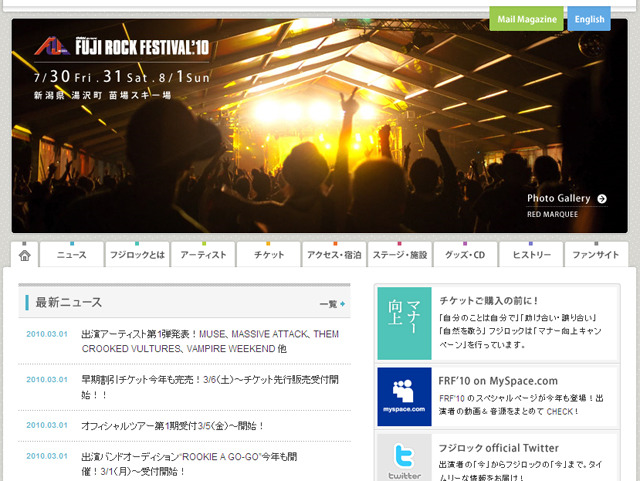
Task: Click the 一覧 news list link
Action: [328, 304]
